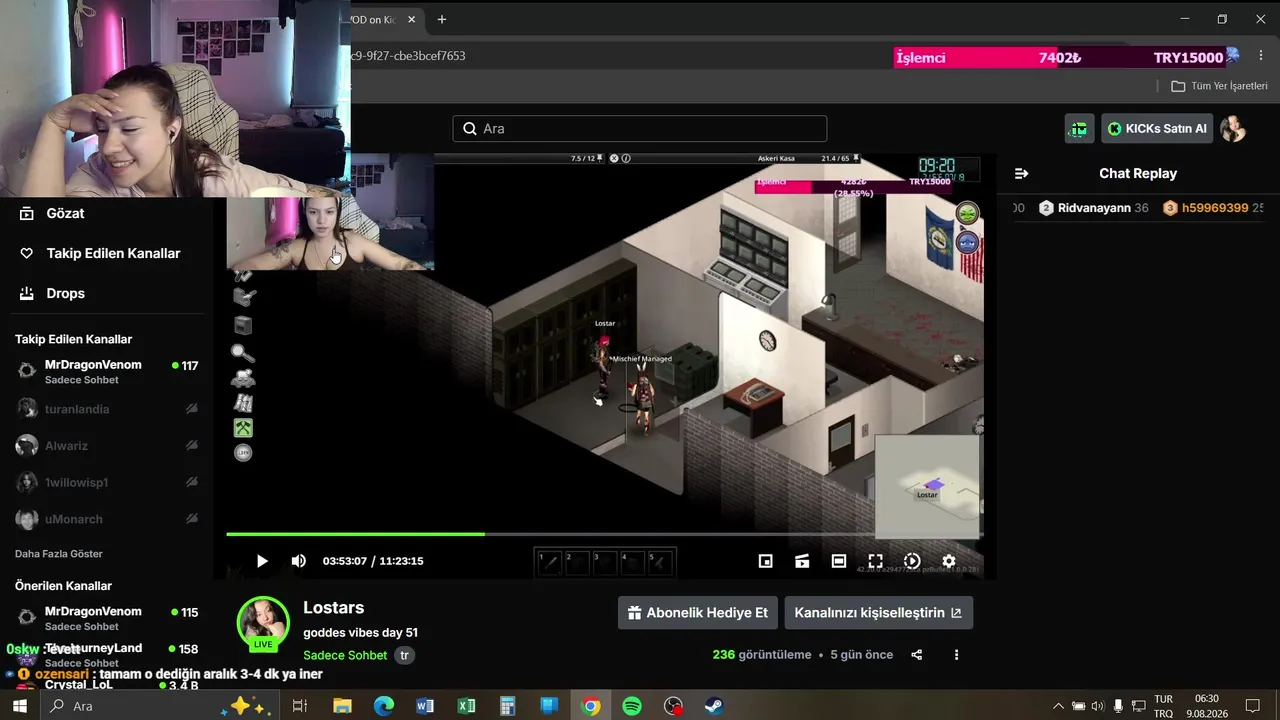Open Tüm Yer İşaretleri bookmarks folder
Image resolution: width=1280 pixels, height=720 pixels.
(1219, 86)
